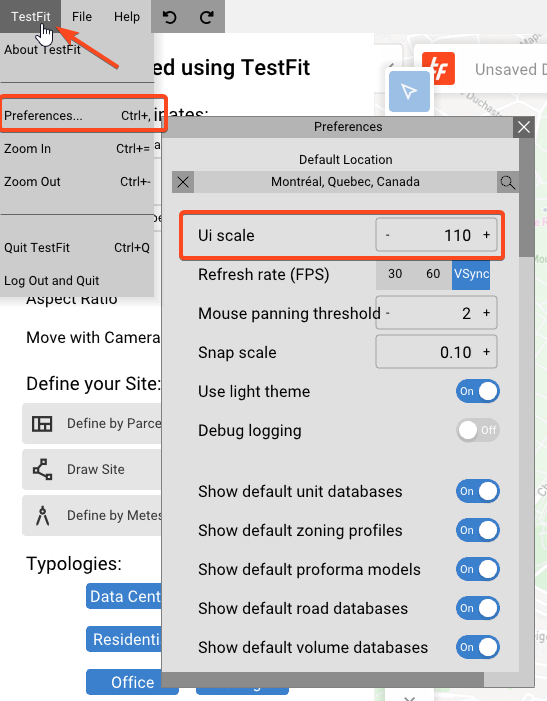Turn off Use light theme toggle
Viewport: 547px width, 701px height.
tap(478, 391)
